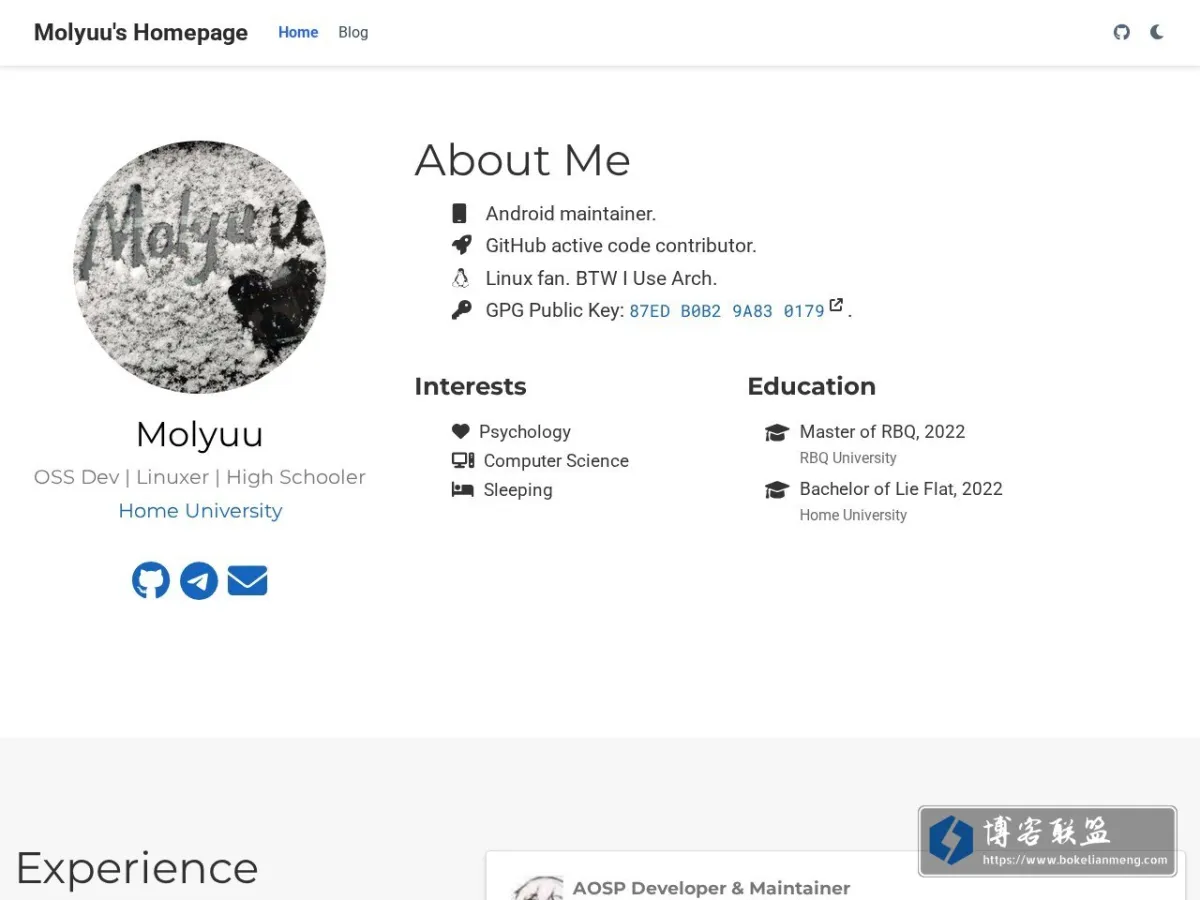Select 'Bachelor of Lie Flat, 2022' text
The image size is (1200, 900).
pos(901,488)
